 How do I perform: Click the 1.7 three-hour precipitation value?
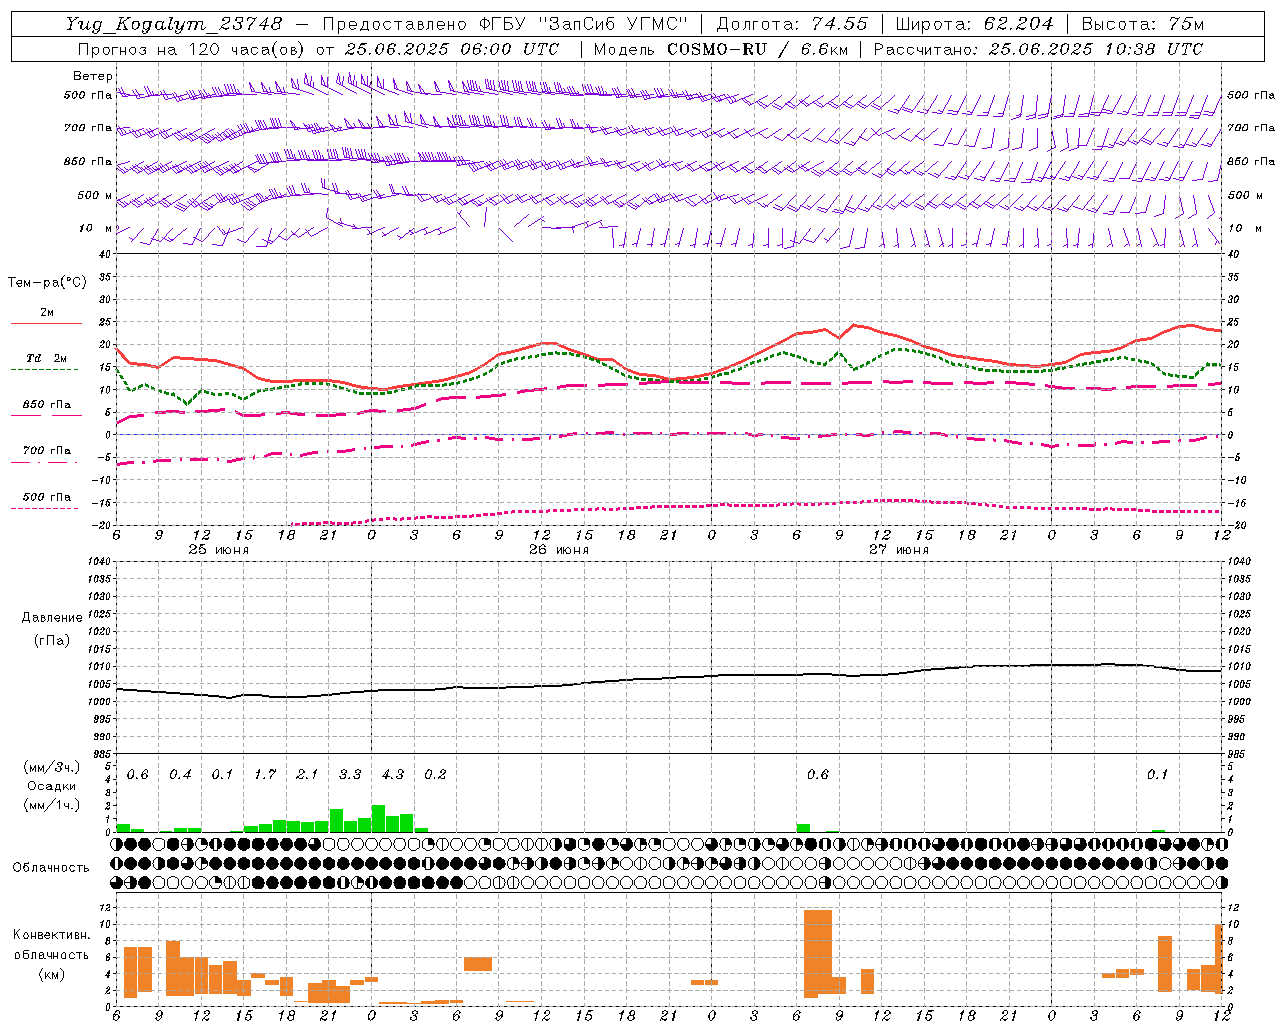click(x=265, y=774)
